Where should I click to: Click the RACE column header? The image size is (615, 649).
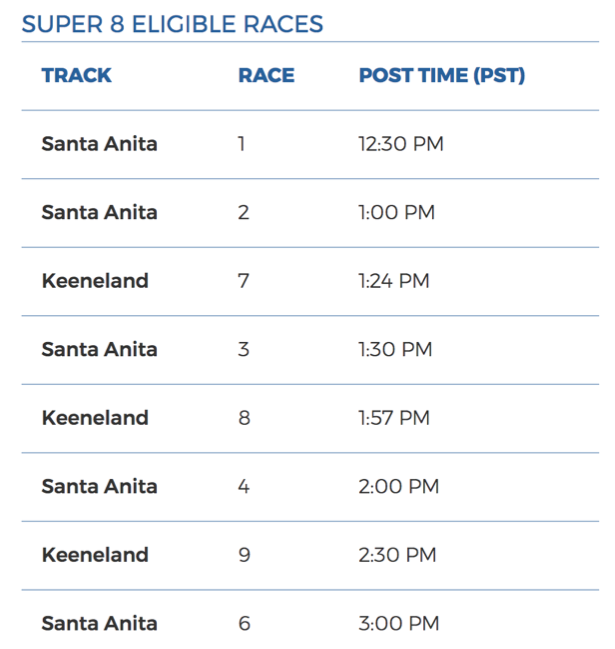click(266, 76)
